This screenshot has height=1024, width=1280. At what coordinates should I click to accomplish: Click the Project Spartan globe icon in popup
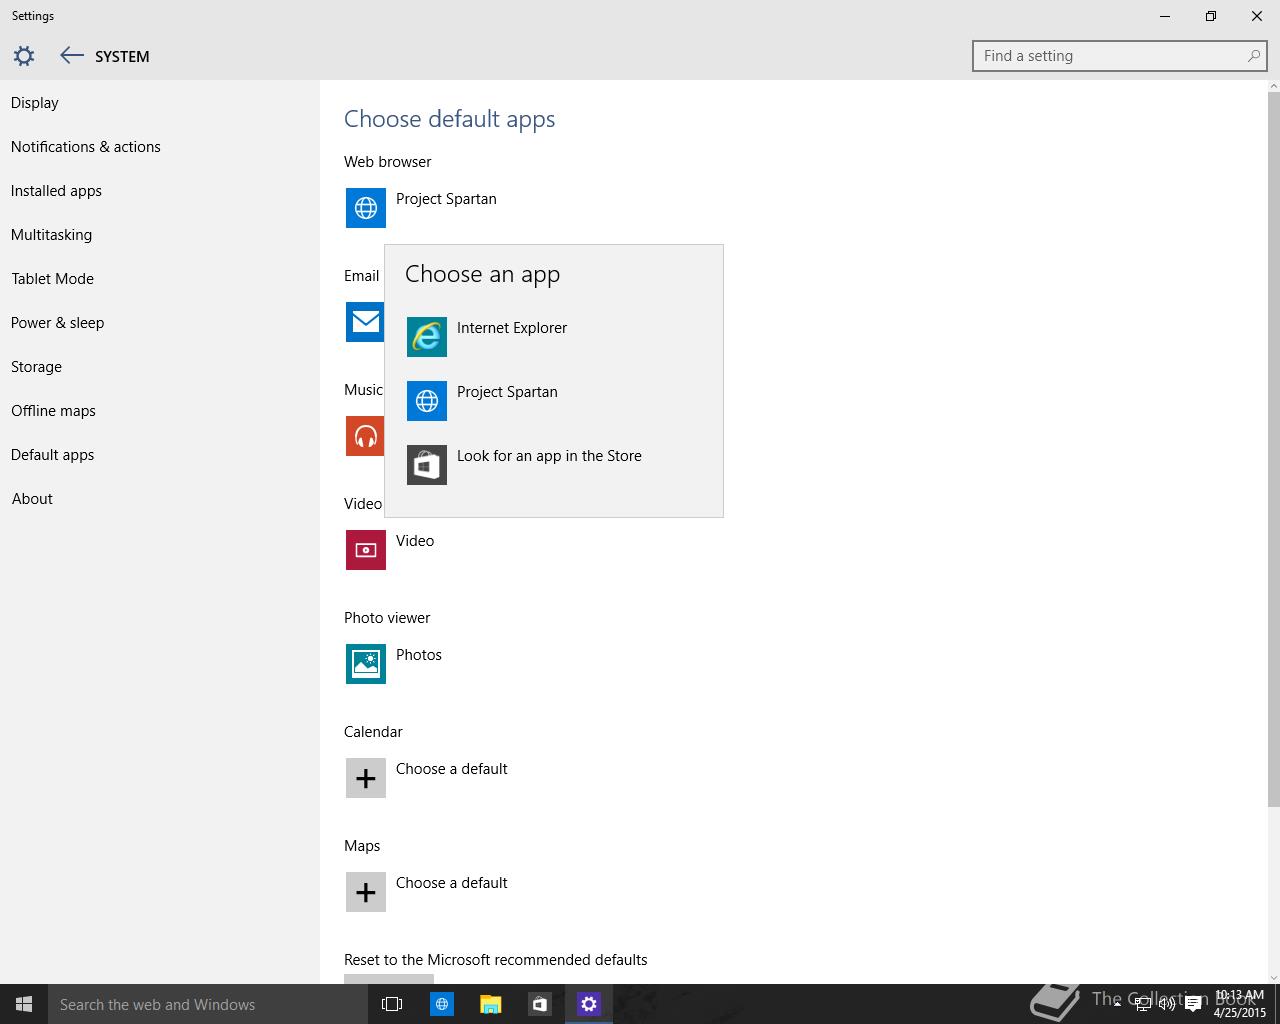(x=427, y=401)
